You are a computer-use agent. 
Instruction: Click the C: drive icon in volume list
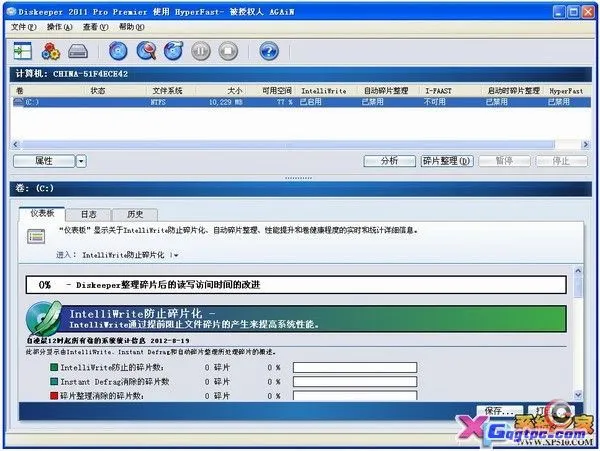18,102
